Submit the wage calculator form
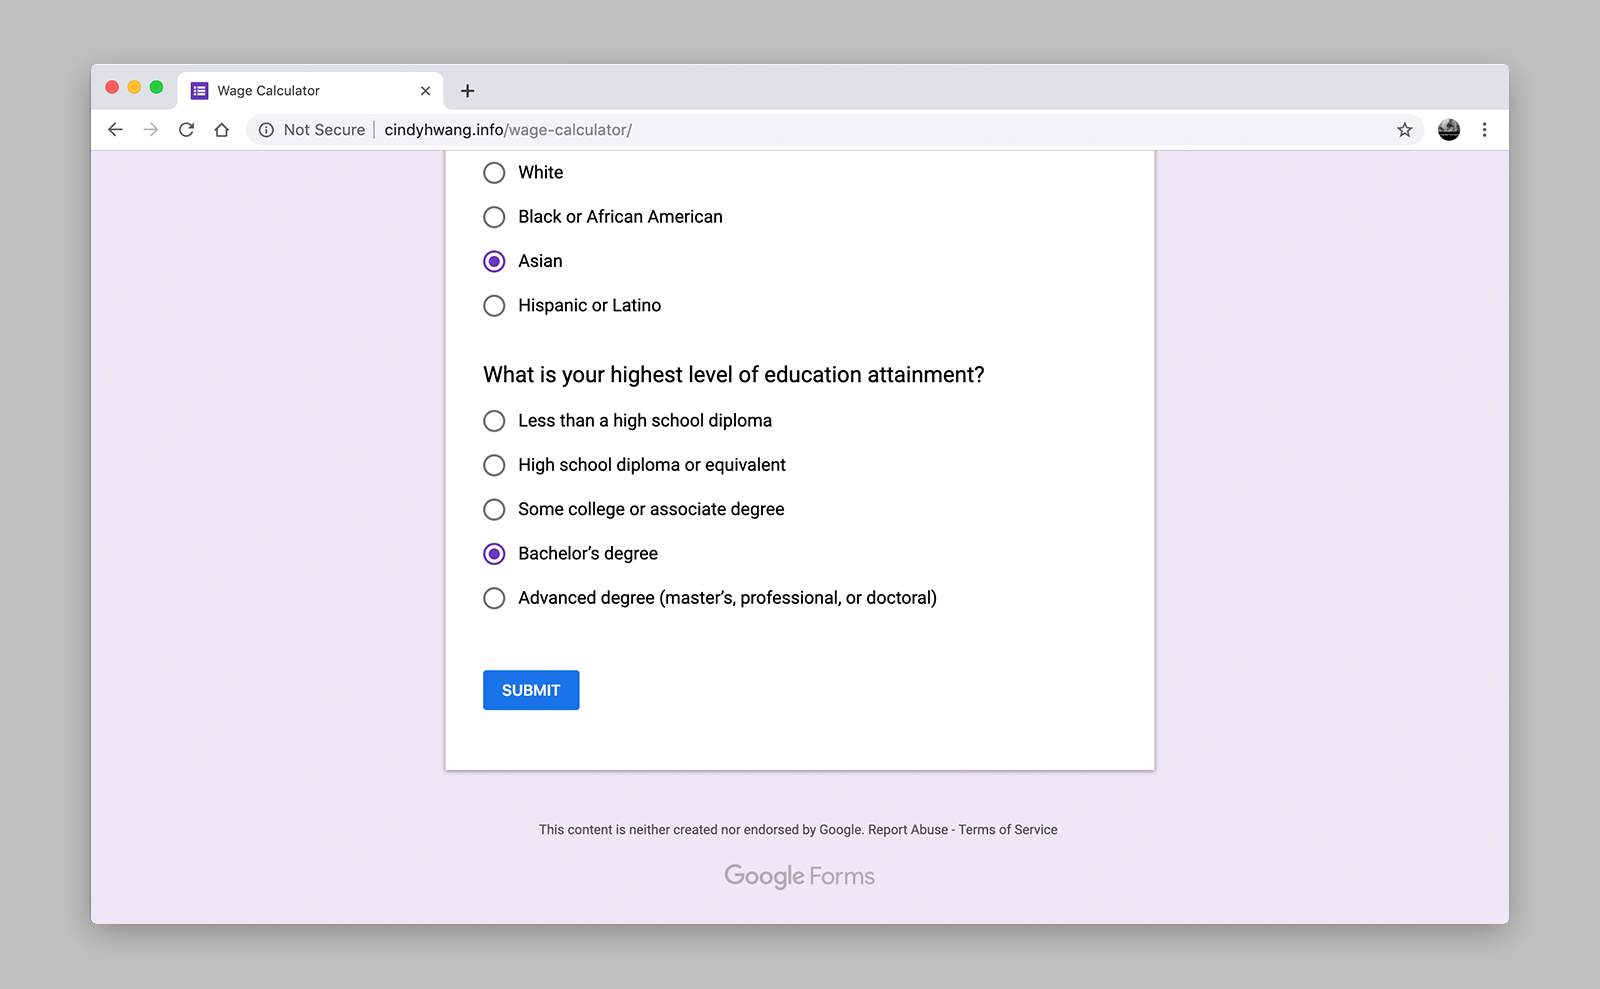 click(x=531, y=690)
